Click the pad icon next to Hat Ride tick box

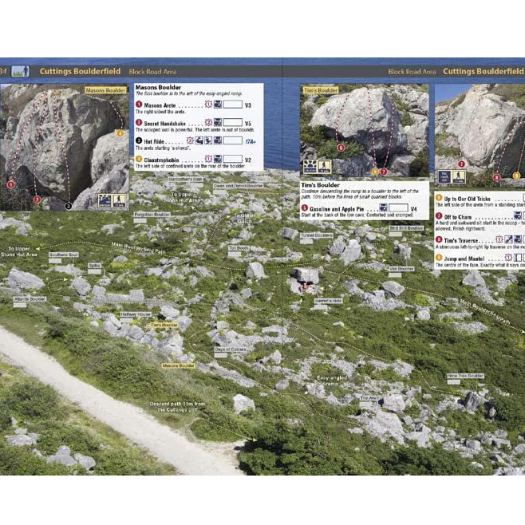click(x=218, y=141)
